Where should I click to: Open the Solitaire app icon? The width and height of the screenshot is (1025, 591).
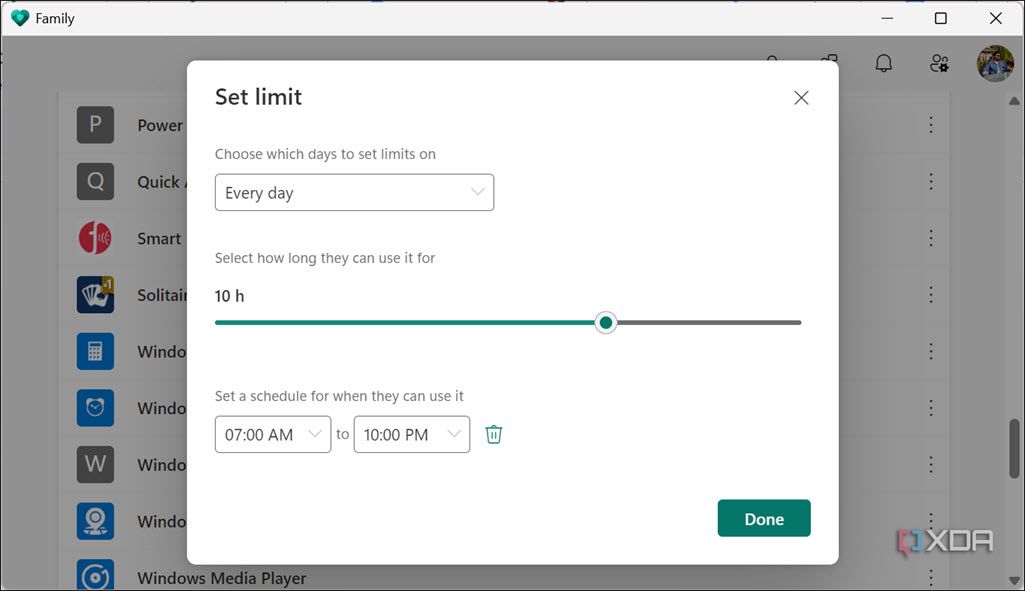[94, 294]
